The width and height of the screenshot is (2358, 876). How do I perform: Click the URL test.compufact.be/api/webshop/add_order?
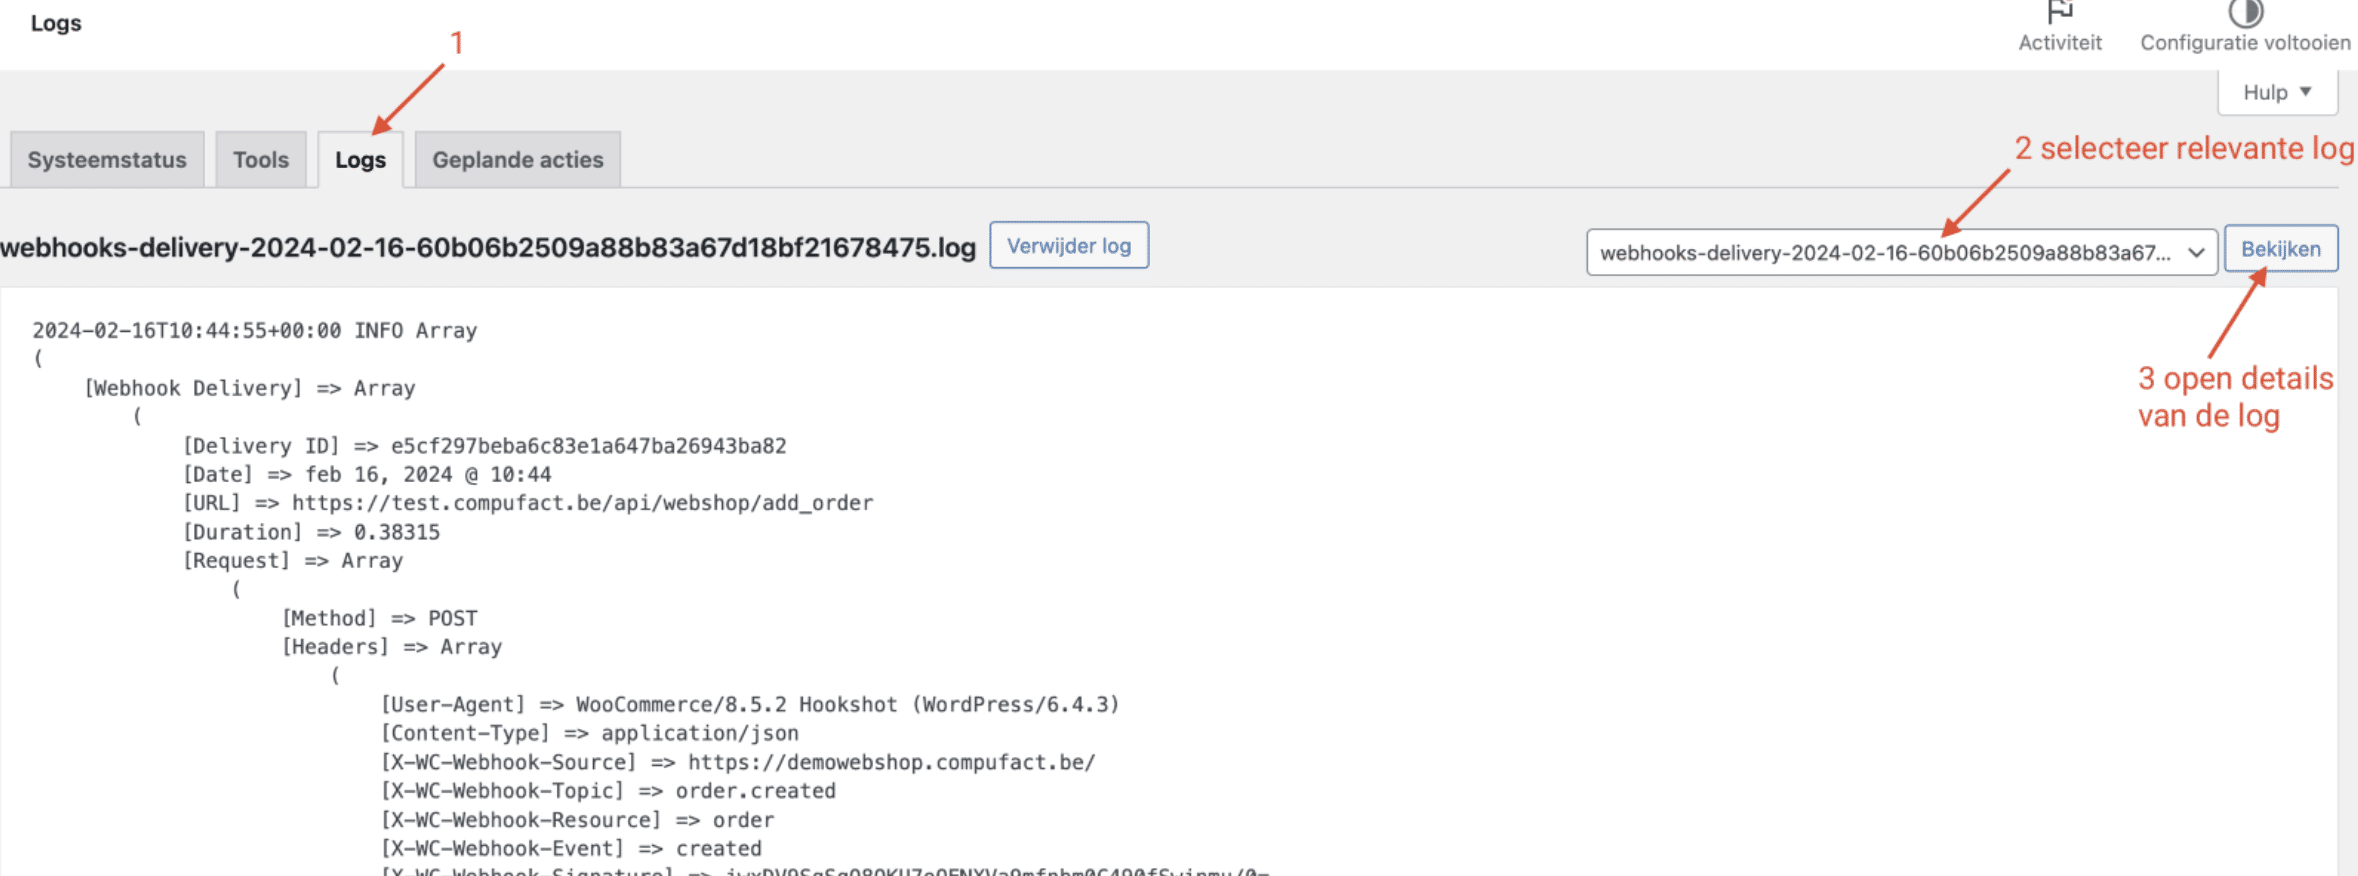(x=583, y=503)
